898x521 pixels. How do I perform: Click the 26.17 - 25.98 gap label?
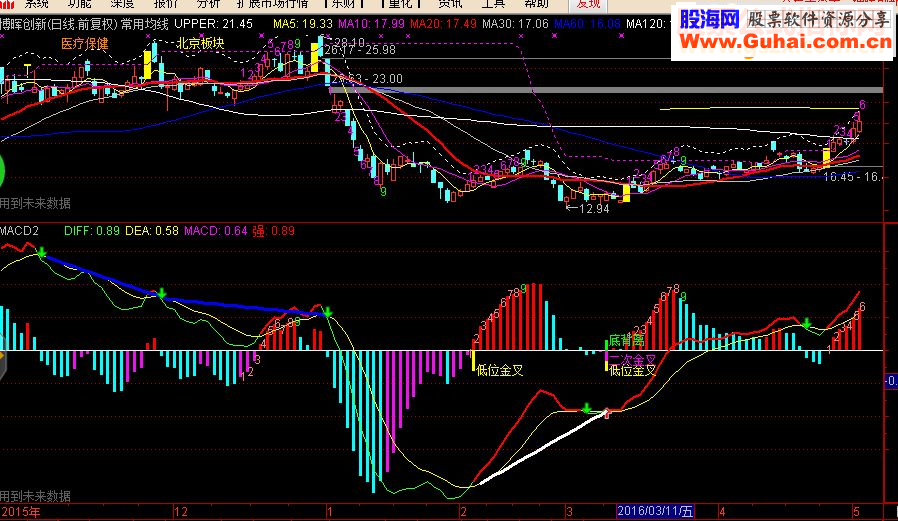coord(360,50)
